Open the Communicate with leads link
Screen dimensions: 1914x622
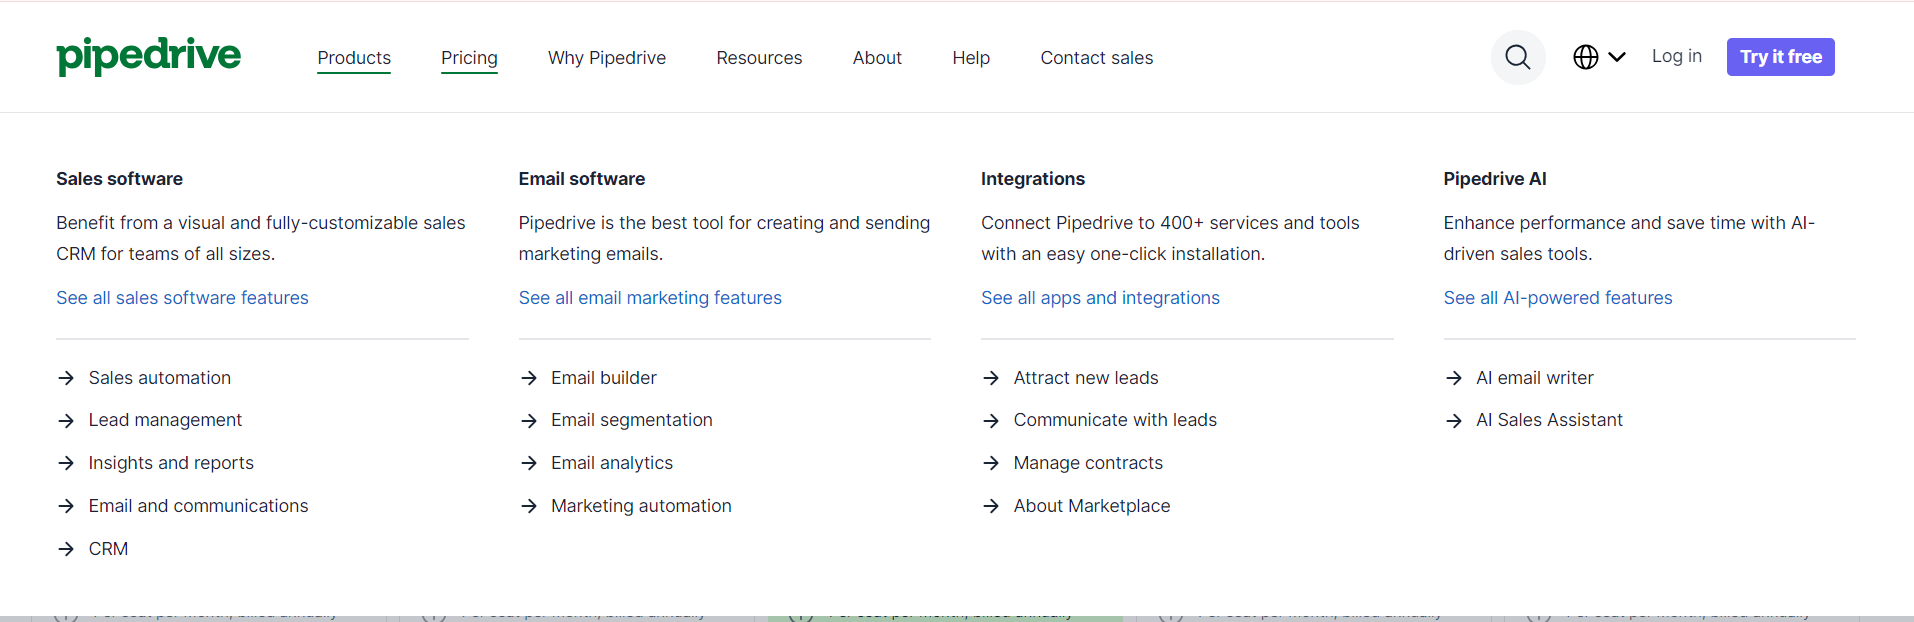1115,420
